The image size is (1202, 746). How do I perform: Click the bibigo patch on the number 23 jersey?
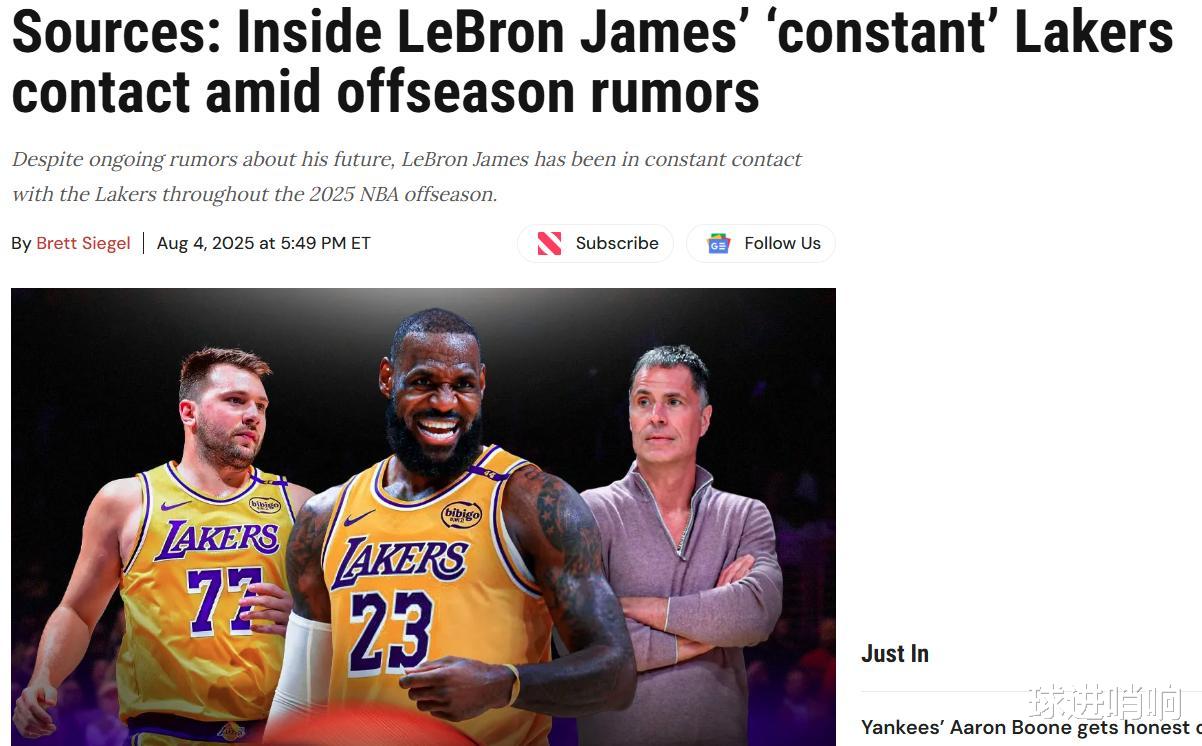pos(461,514)
